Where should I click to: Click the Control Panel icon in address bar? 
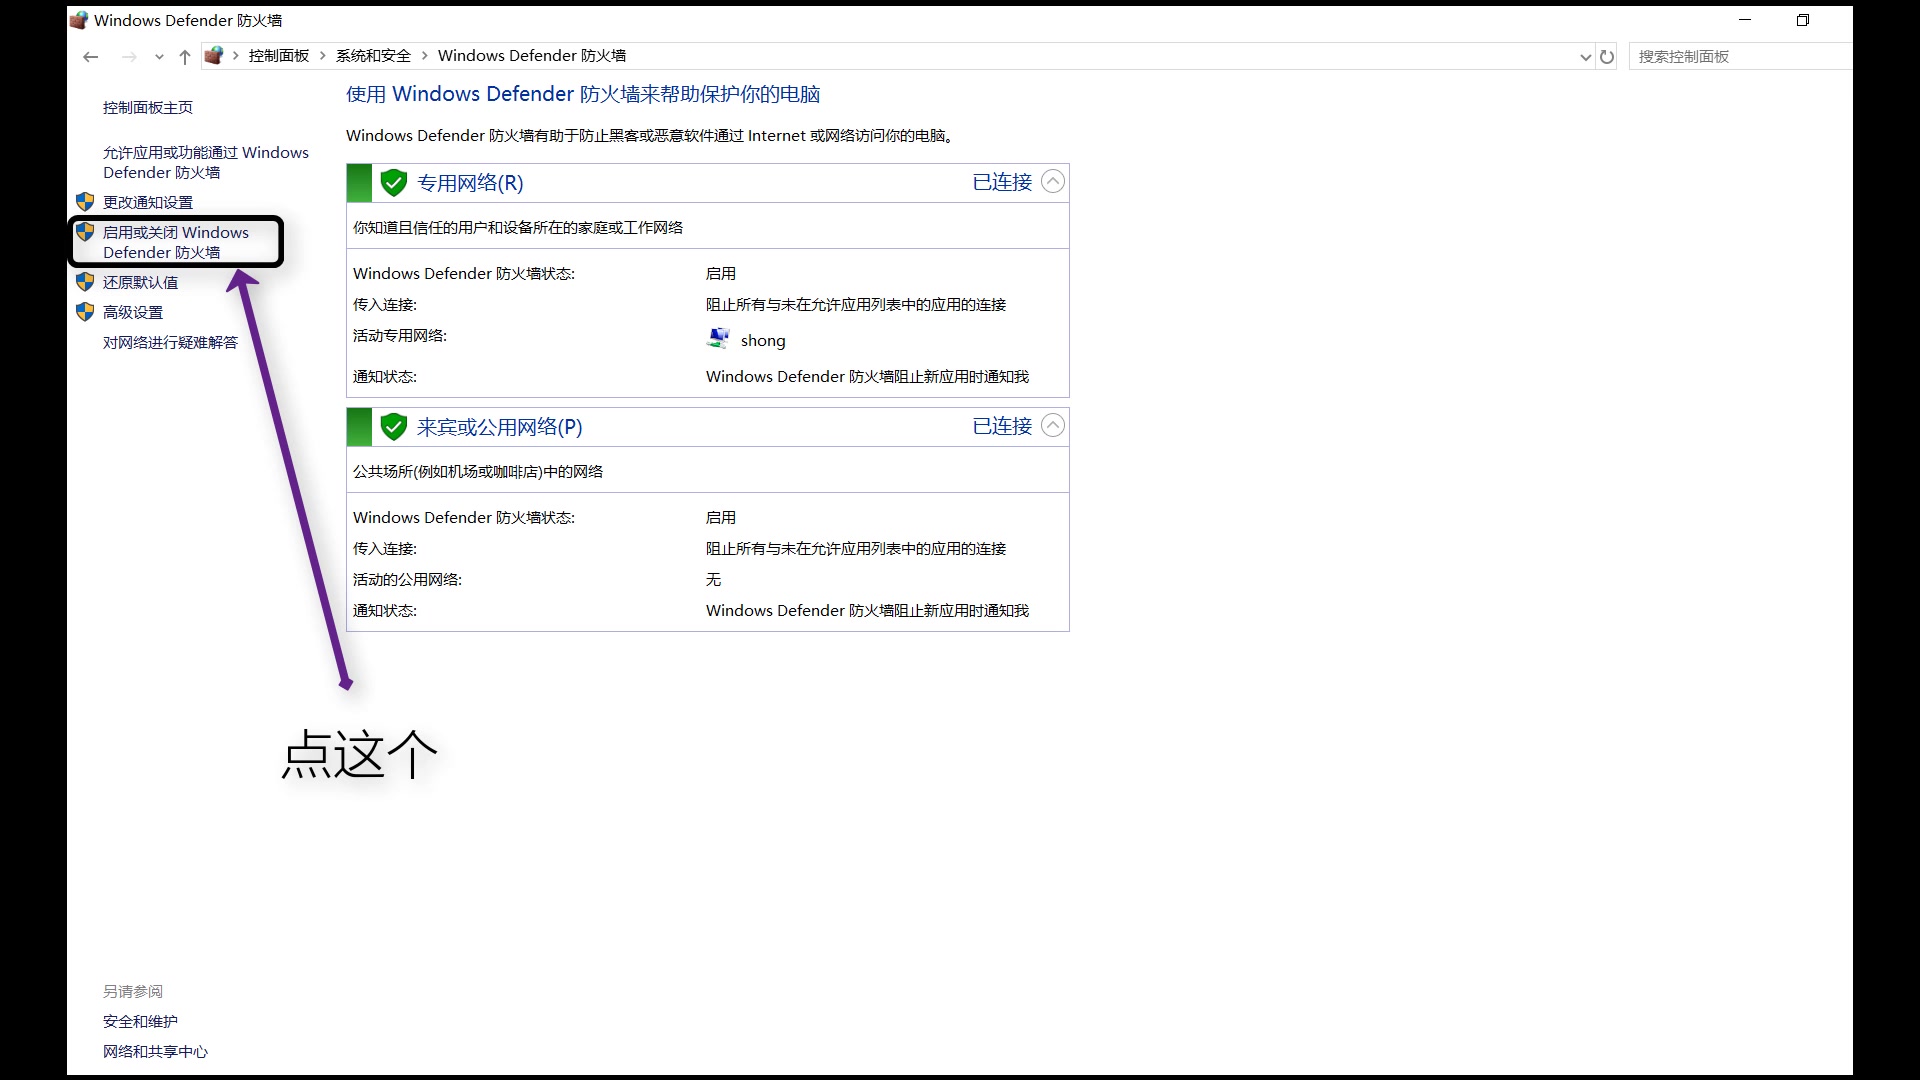point(213,56)
